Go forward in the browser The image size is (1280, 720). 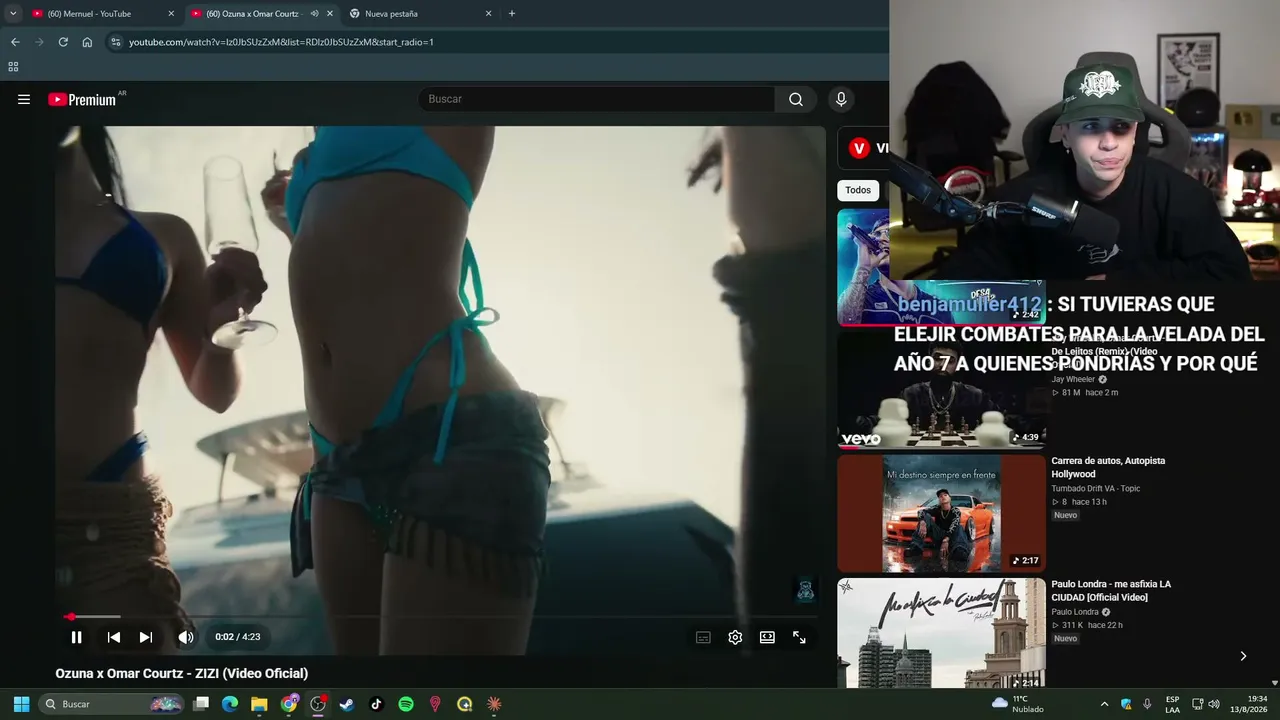(x=39, y=42)
